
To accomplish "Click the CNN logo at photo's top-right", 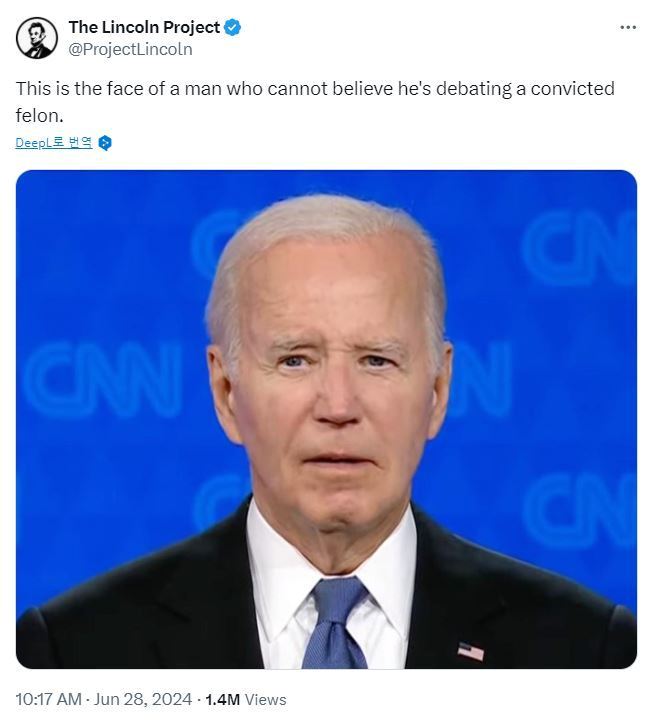I will click(x=576, y=250).
